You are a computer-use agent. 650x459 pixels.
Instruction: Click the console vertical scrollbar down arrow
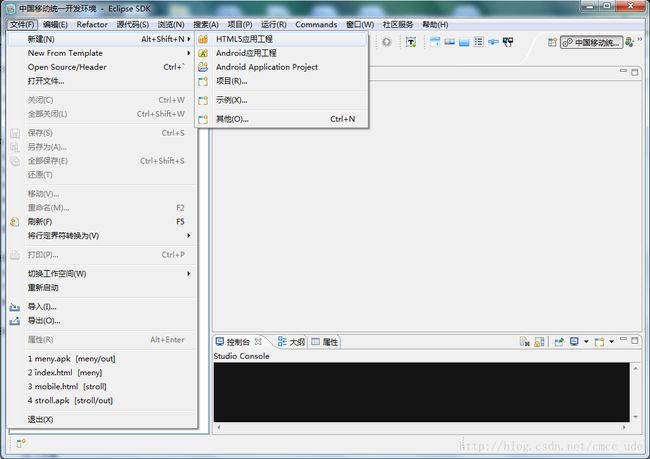coord(635,416)
